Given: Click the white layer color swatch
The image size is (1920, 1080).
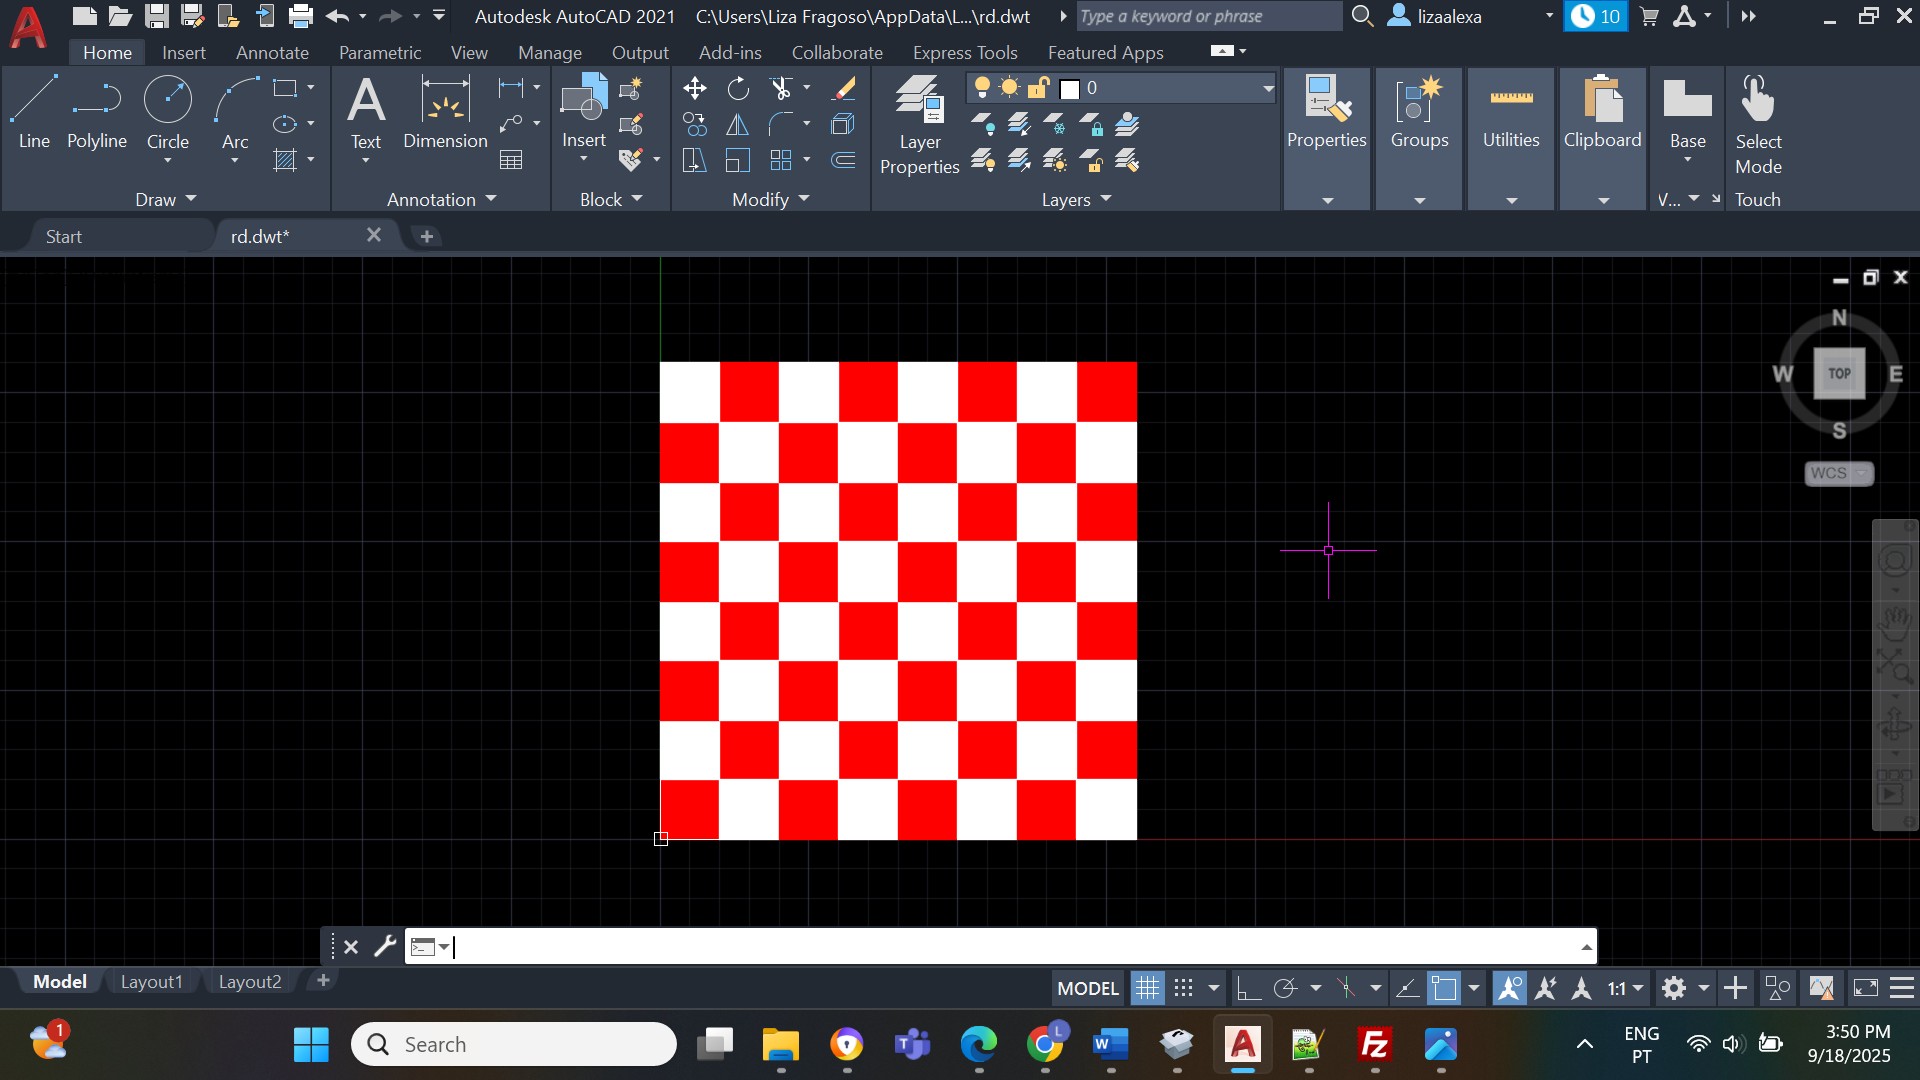Looking at the screenshot, I should [1070, 89].
